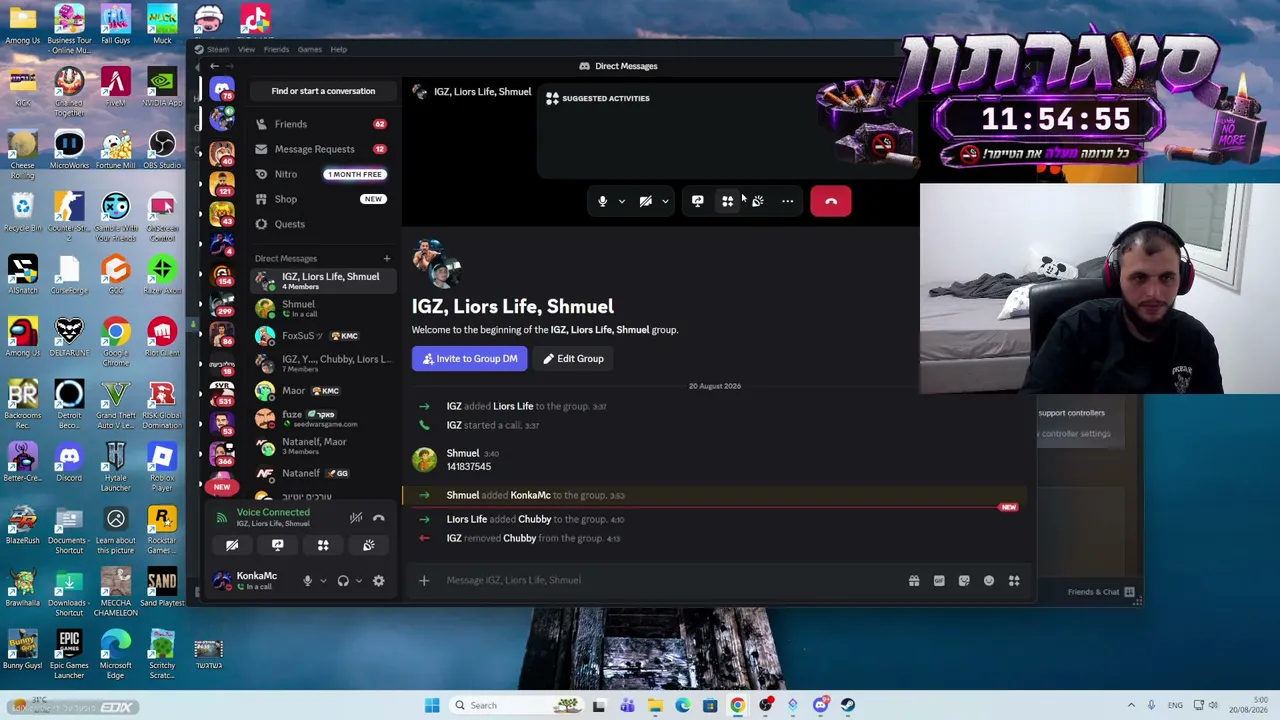The width and height of the screenshot is (1280, 720).
Task: Toggle camera in the call controls
Action: click(646, 201)
